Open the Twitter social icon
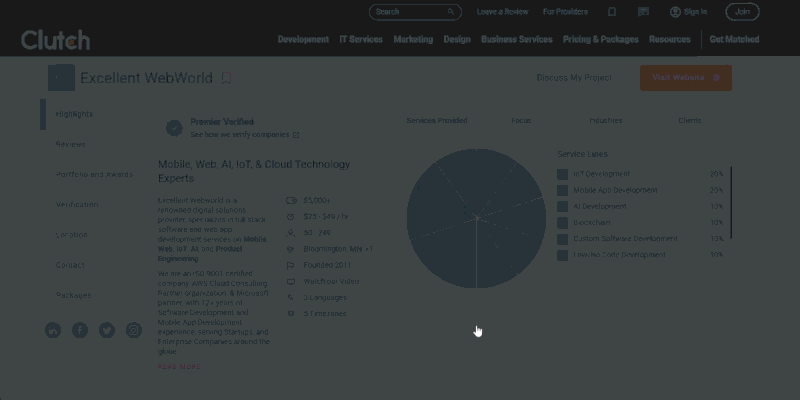 click(107, 330)
